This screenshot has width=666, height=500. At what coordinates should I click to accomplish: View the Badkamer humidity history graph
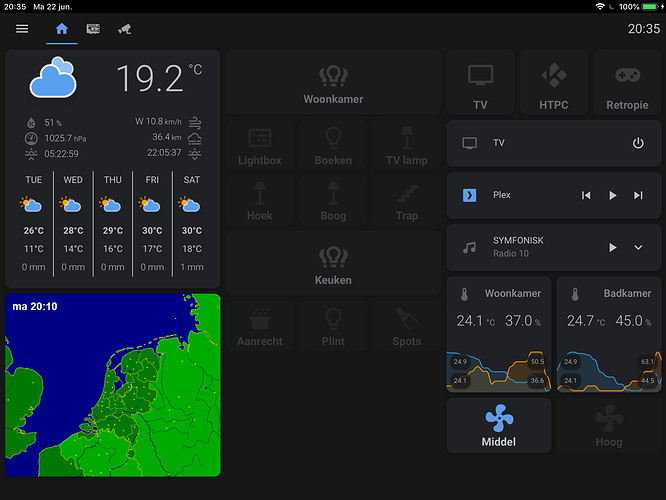click(609, 371)
